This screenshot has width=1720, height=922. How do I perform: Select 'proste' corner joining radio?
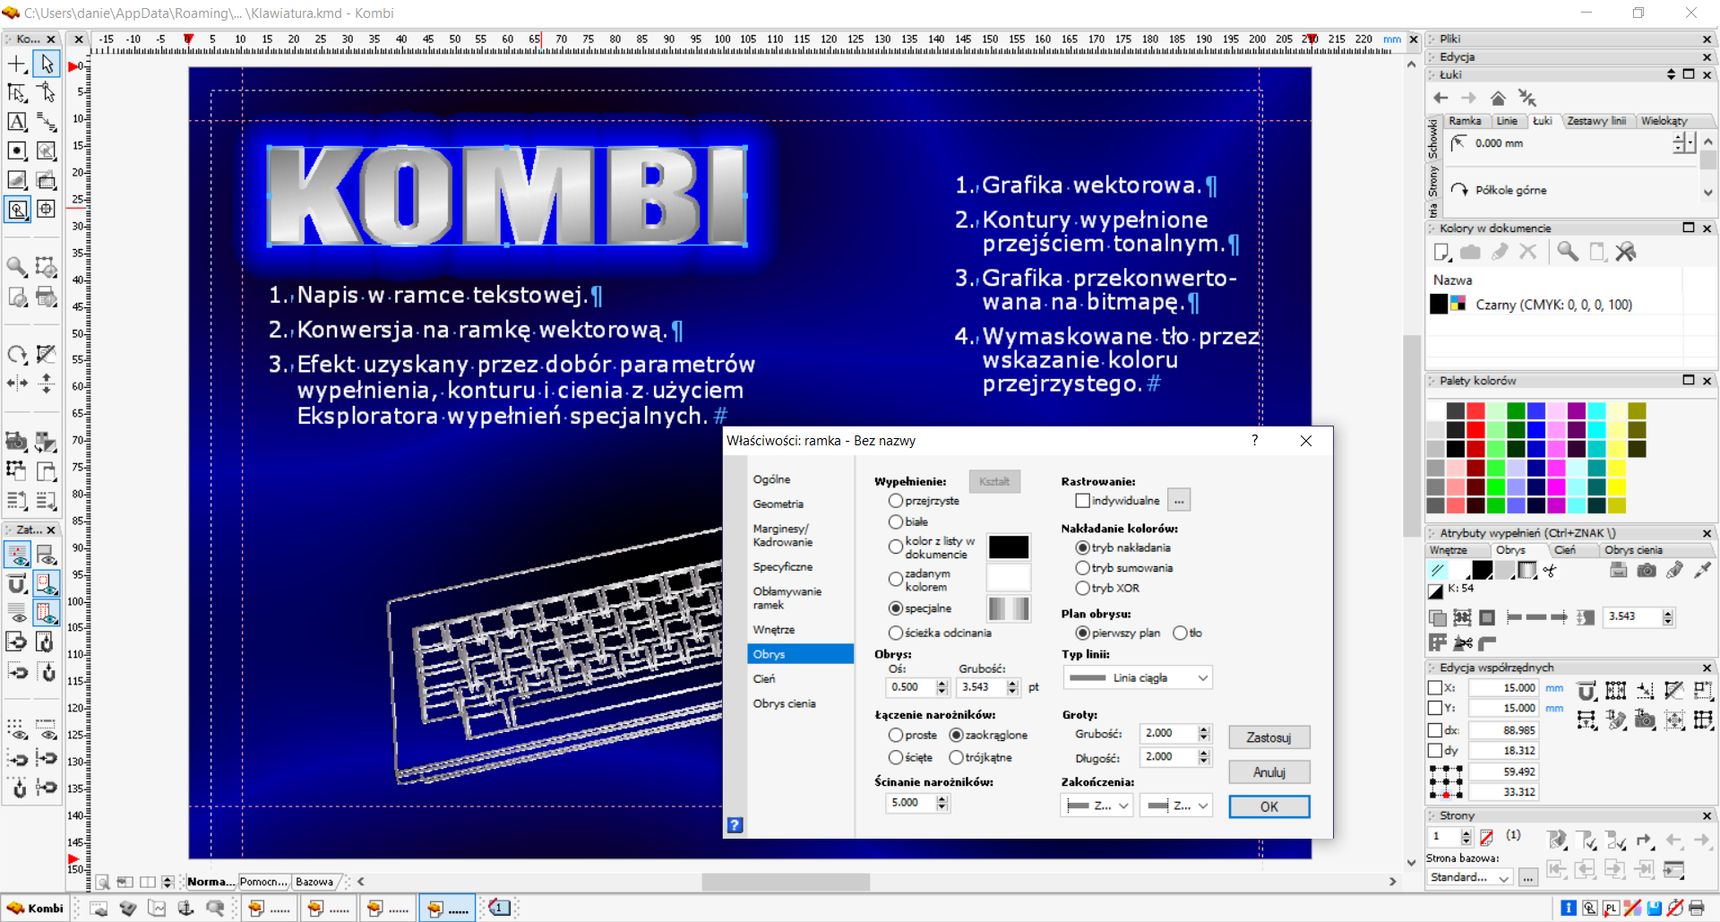[x=895, y=735]
